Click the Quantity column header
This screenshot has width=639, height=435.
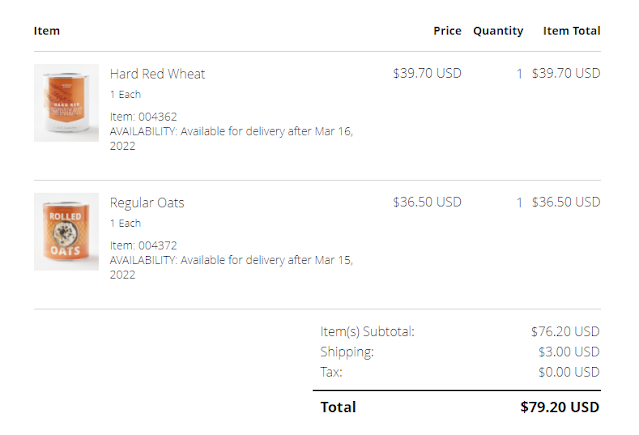tap(498, 31)
